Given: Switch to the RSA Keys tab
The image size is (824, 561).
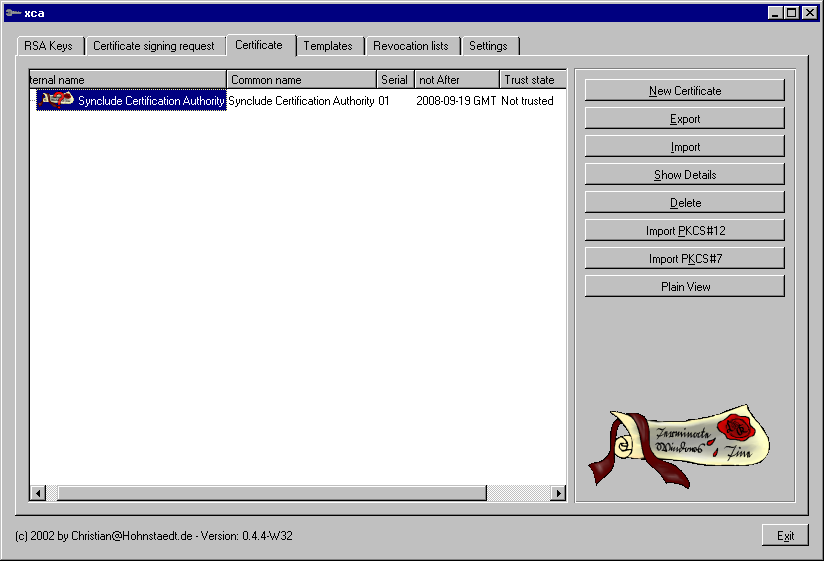Looking at the screenshot, I should pyautogui.click(x=48, y=46).
